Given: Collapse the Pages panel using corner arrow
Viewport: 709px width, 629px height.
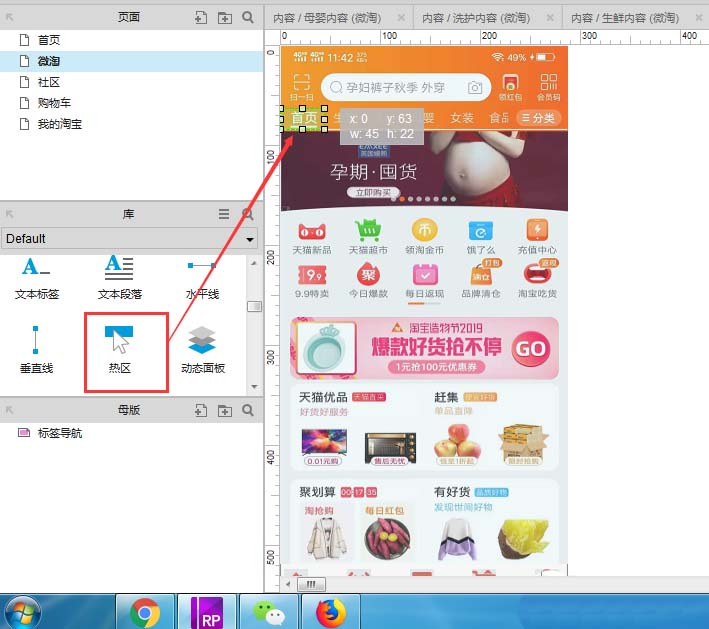Looking at the screenshot, I should click(9, 17).
